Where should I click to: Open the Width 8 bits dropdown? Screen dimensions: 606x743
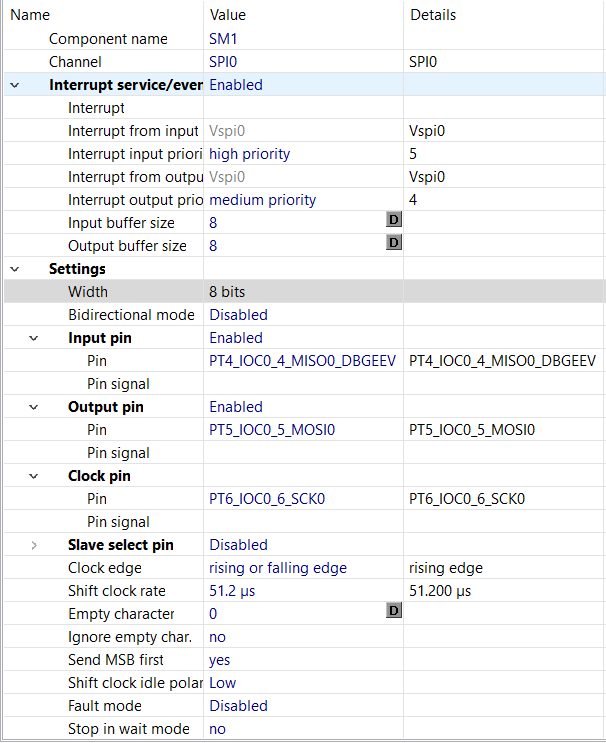[227, 292]
